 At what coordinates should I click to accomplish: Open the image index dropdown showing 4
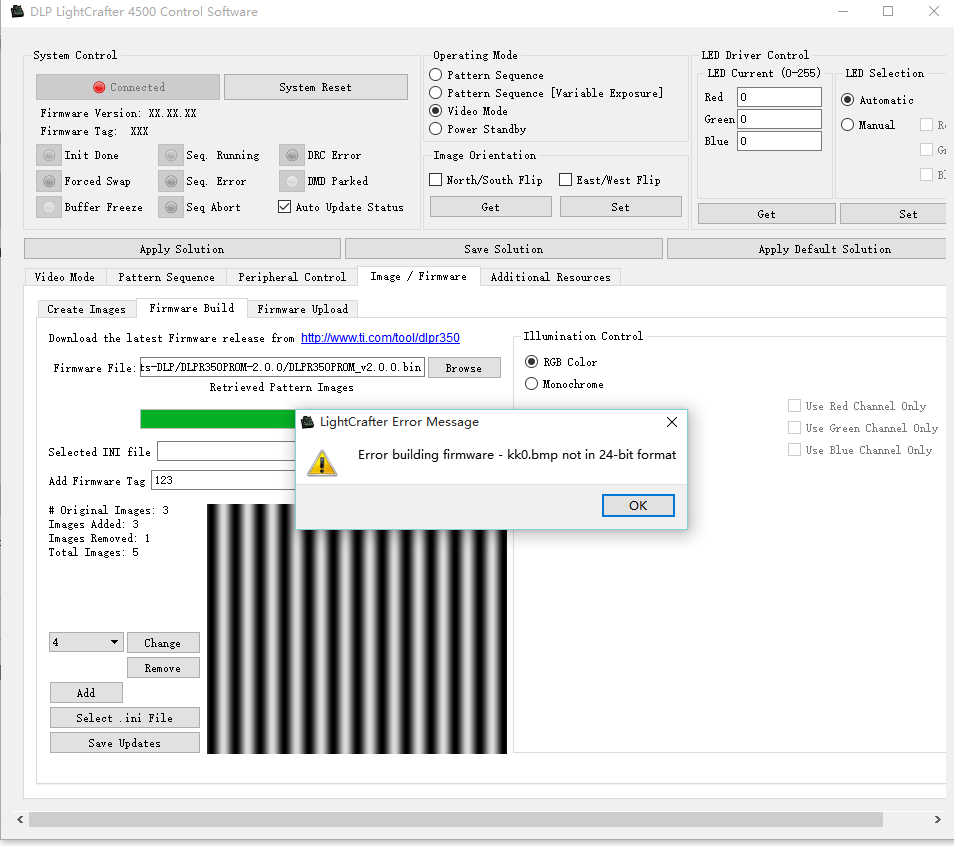pyautogui.click(x=86, y=642)
